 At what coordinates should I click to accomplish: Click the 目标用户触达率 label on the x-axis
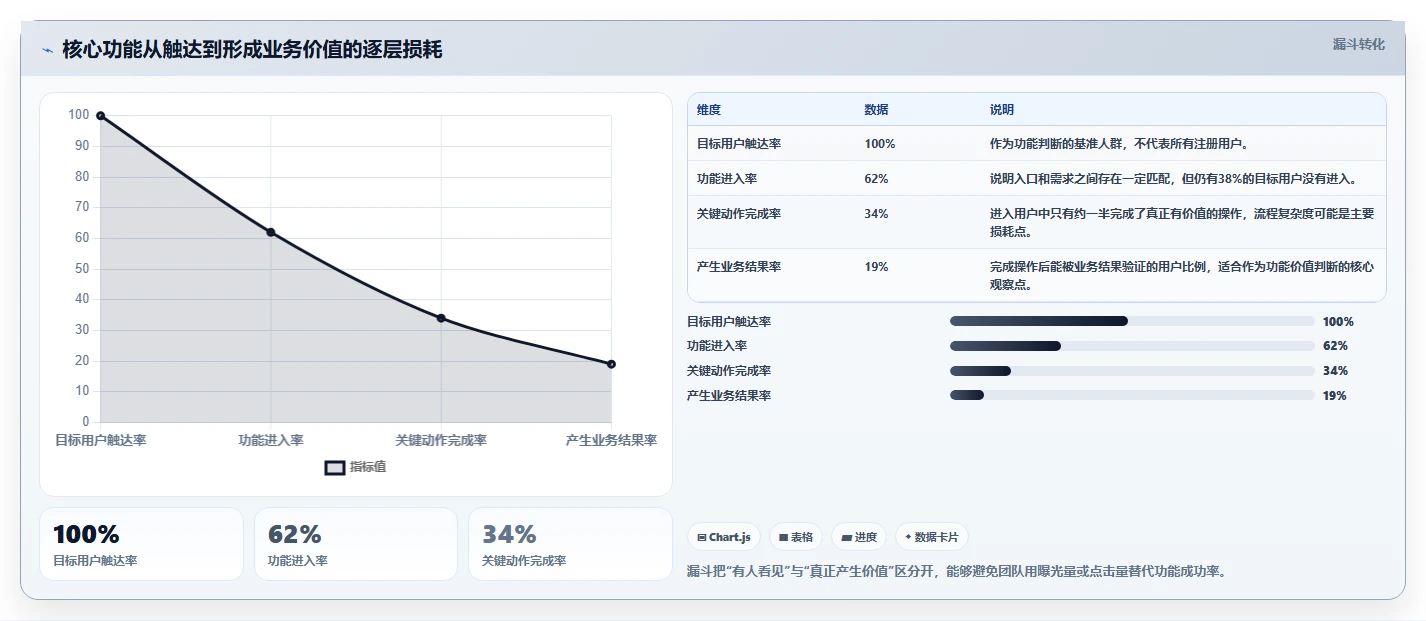coord(100,440)
